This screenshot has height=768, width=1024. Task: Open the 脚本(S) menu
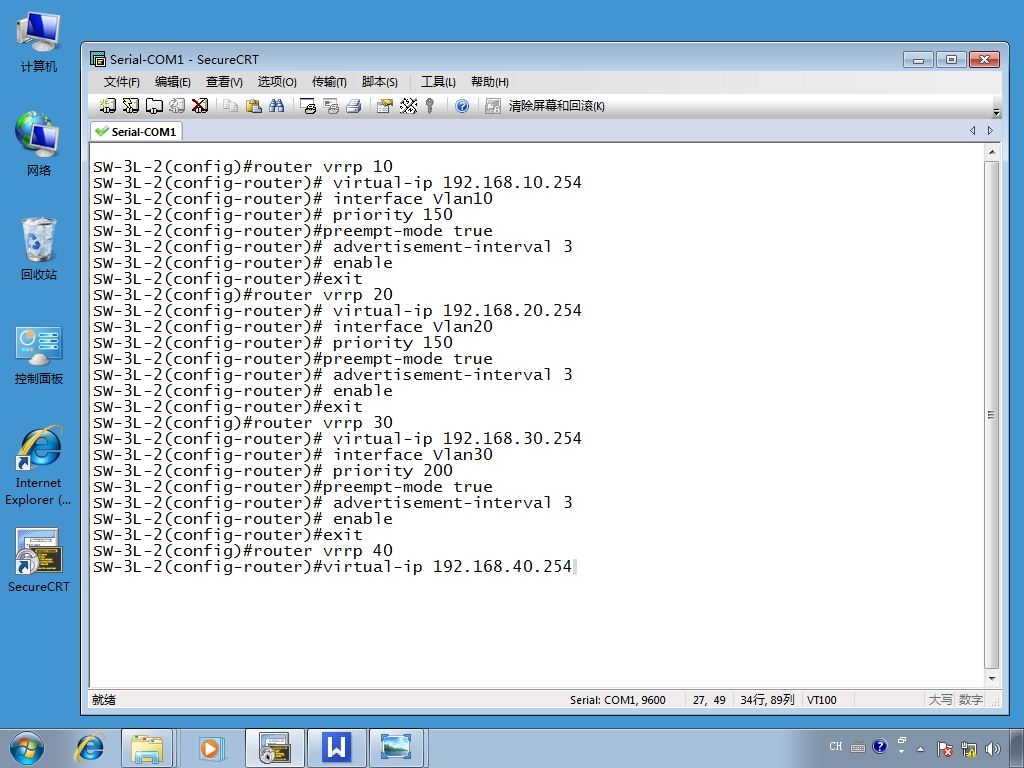379,82
